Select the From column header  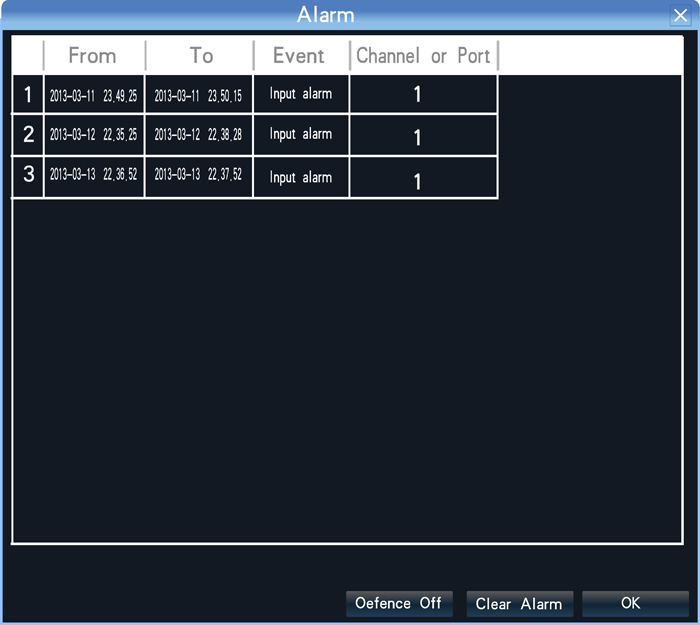click(x=94, y=56)
